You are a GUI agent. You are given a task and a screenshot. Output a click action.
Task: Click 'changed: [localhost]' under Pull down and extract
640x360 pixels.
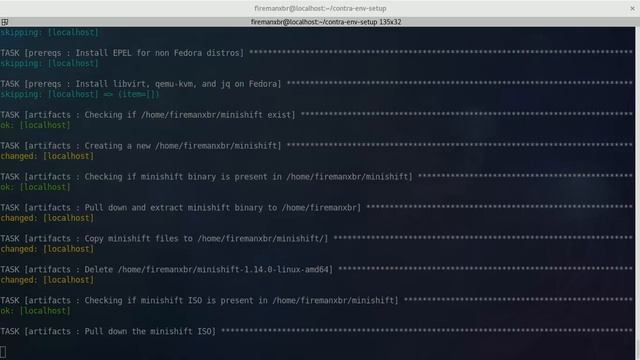[x=47, y=218]
